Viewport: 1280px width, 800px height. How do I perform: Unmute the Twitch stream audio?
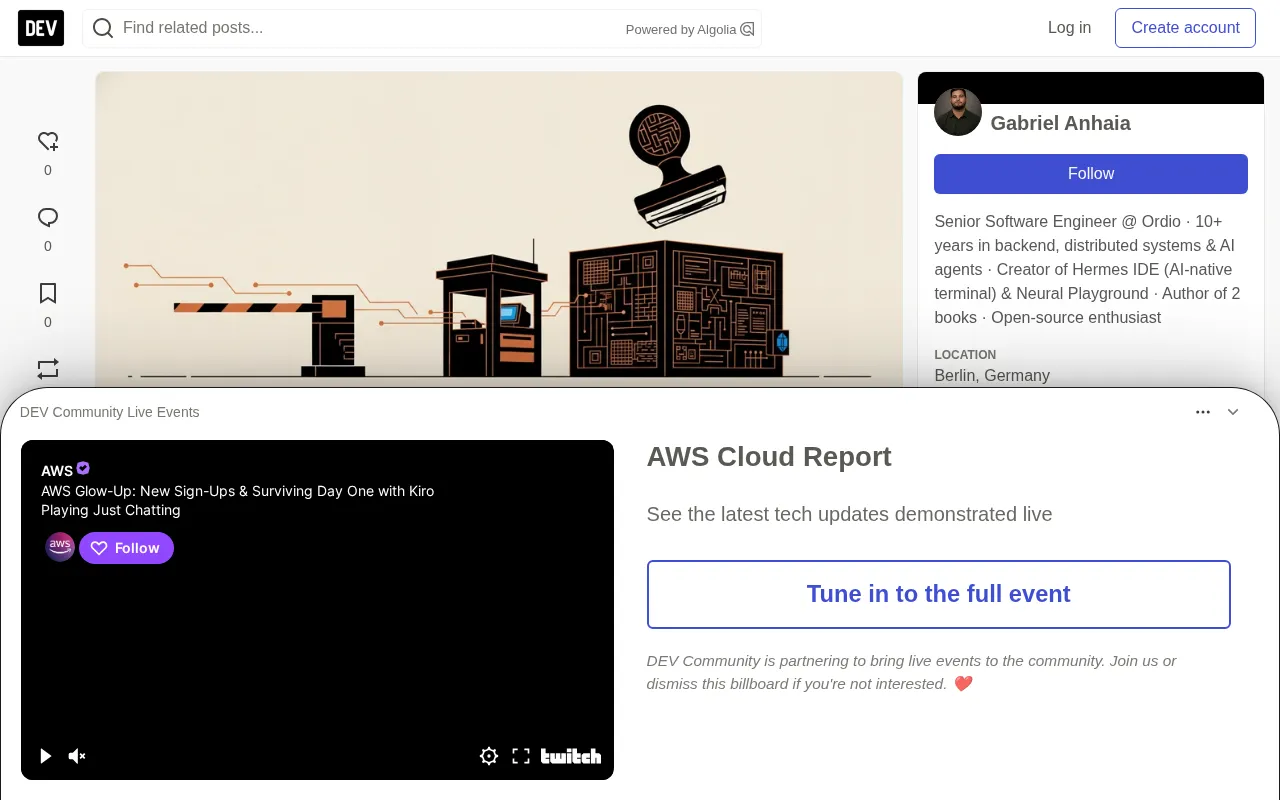(77, 756)
